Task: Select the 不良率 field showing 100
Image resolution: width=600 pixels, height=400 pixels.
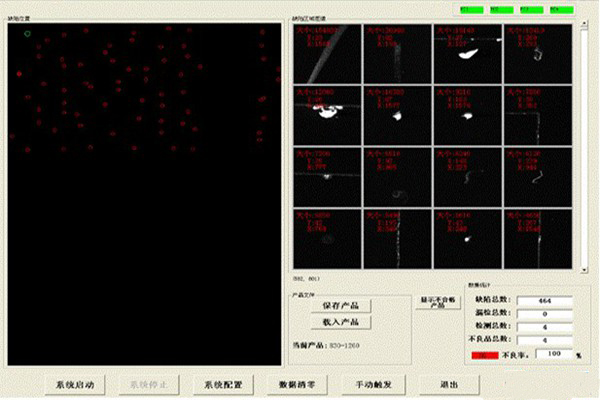Action: click(554, 354)
